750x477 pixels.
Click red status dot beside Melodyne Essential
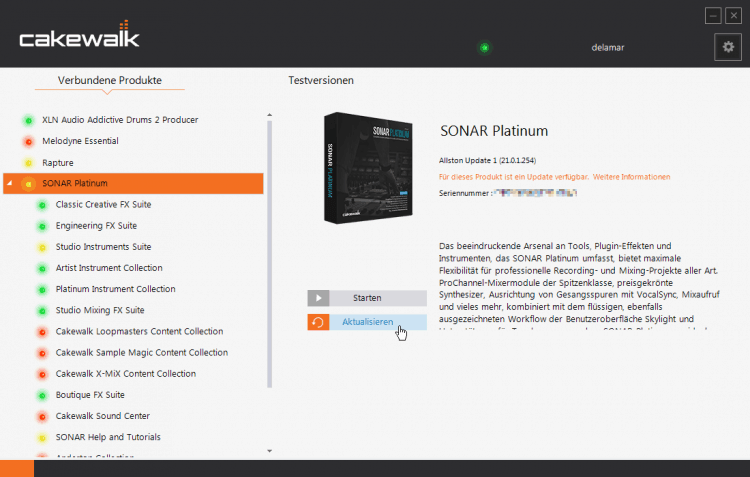pyautogui.click(x=29, y=141)
